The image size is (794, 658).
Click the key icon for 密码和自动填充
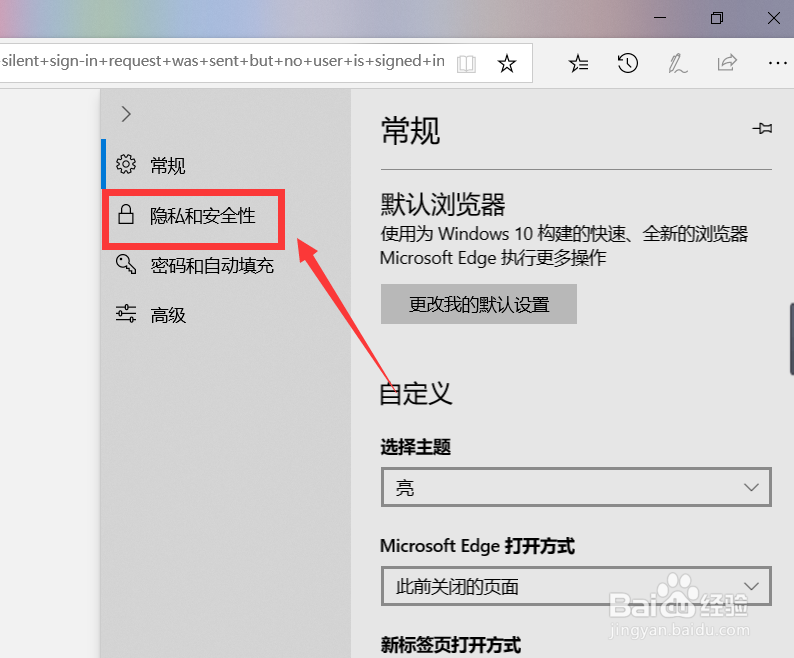coord(126,264)
